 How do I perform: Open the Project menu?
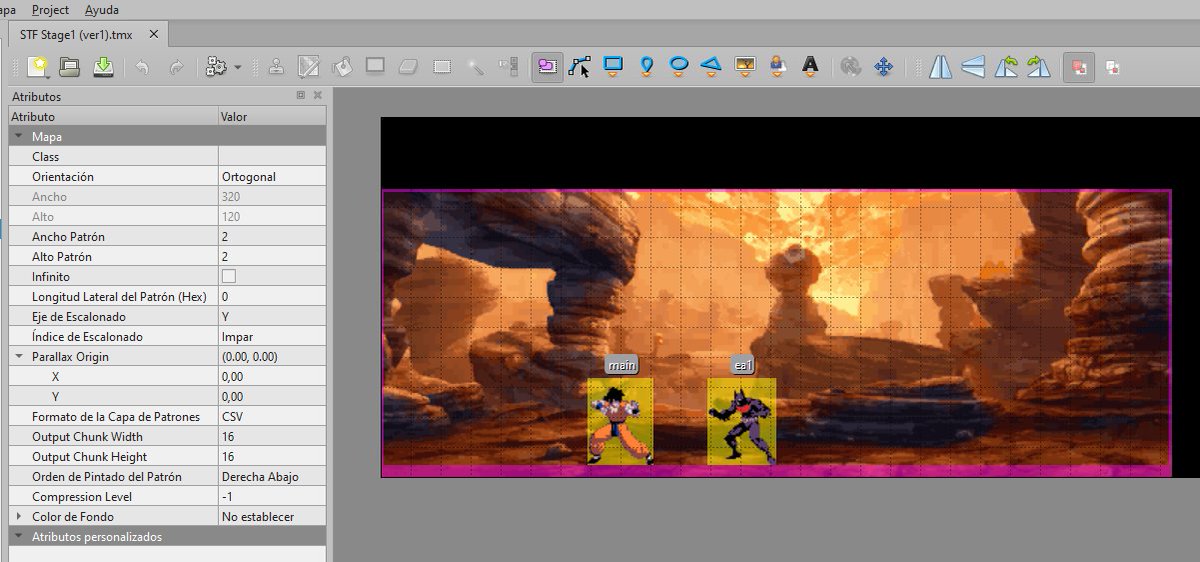[x=50, y=10]
